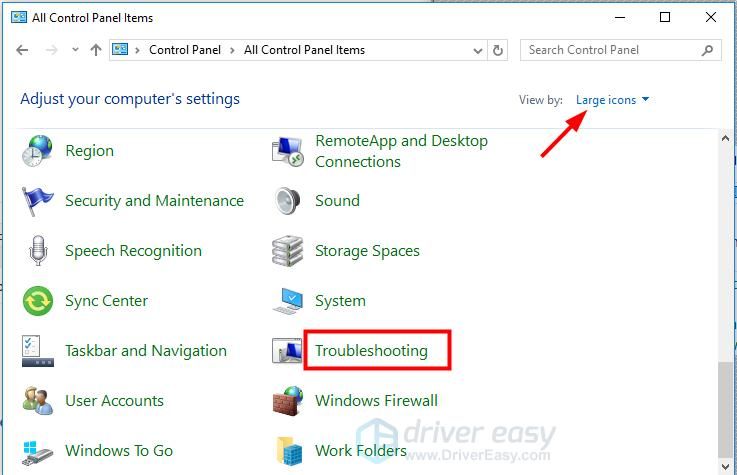Viewport: 737px width, 475px height.
Task: Open the Region globe icon
Action: point(38,151)
